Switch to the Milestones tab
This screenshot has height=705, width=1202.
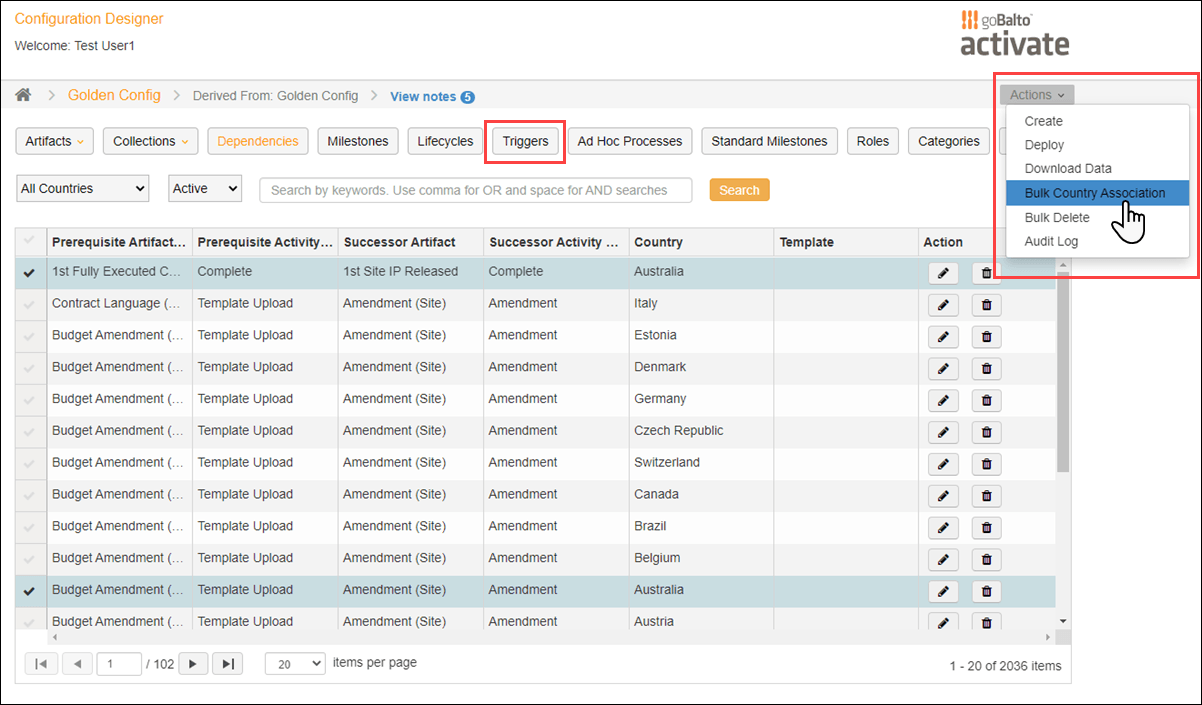pyautogui.click(x=357, y=141)
